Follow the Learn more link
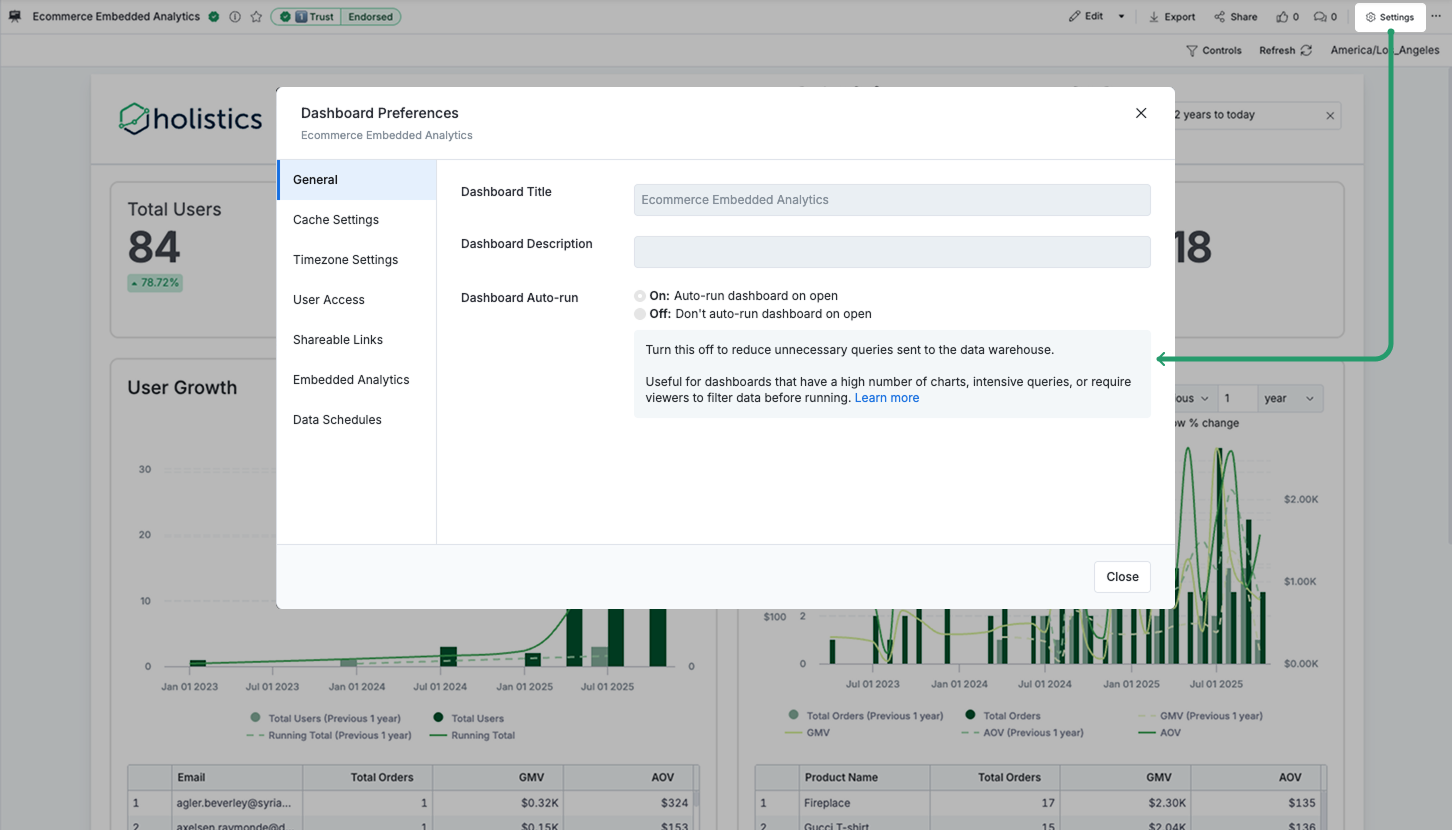 tap(886, 398)
